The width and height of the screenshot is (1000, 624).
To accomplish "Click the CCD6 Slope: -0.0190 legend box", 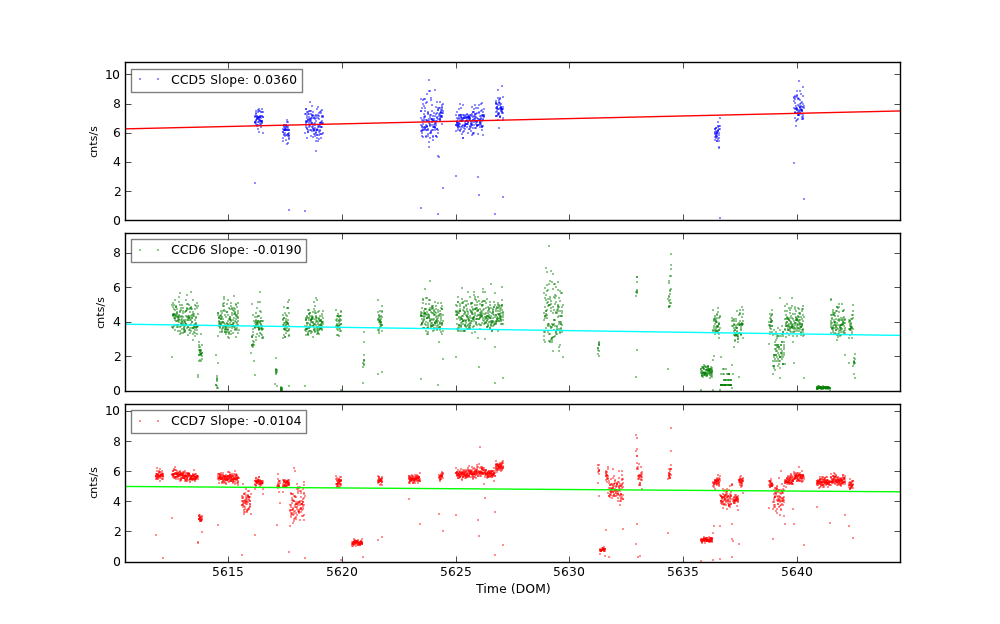I will (218, 250).
